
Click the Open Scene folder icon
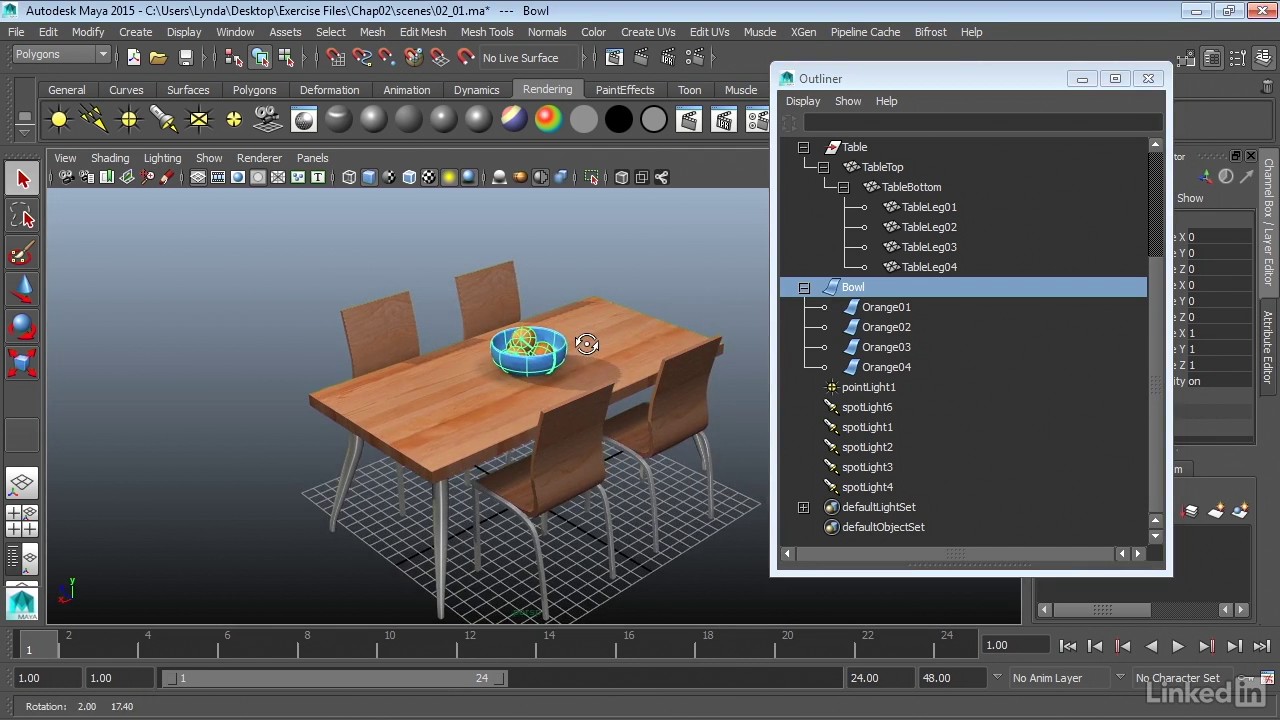tap(158, 58)
